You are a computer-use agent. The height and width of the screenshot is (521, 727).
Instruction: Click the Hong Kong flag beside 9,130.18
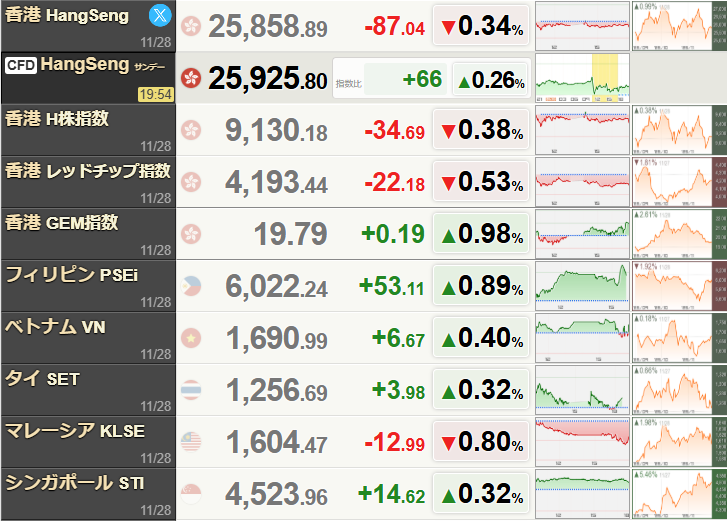pyautogui.click(x=191, y=130)
